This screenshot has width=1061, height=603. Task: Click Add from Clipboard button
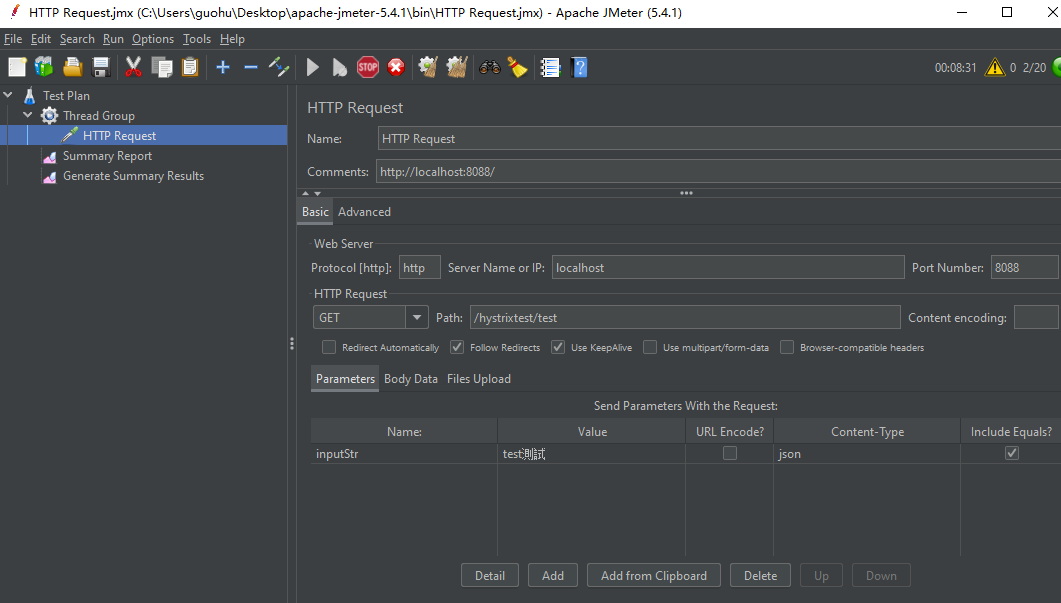pos(654,575)
